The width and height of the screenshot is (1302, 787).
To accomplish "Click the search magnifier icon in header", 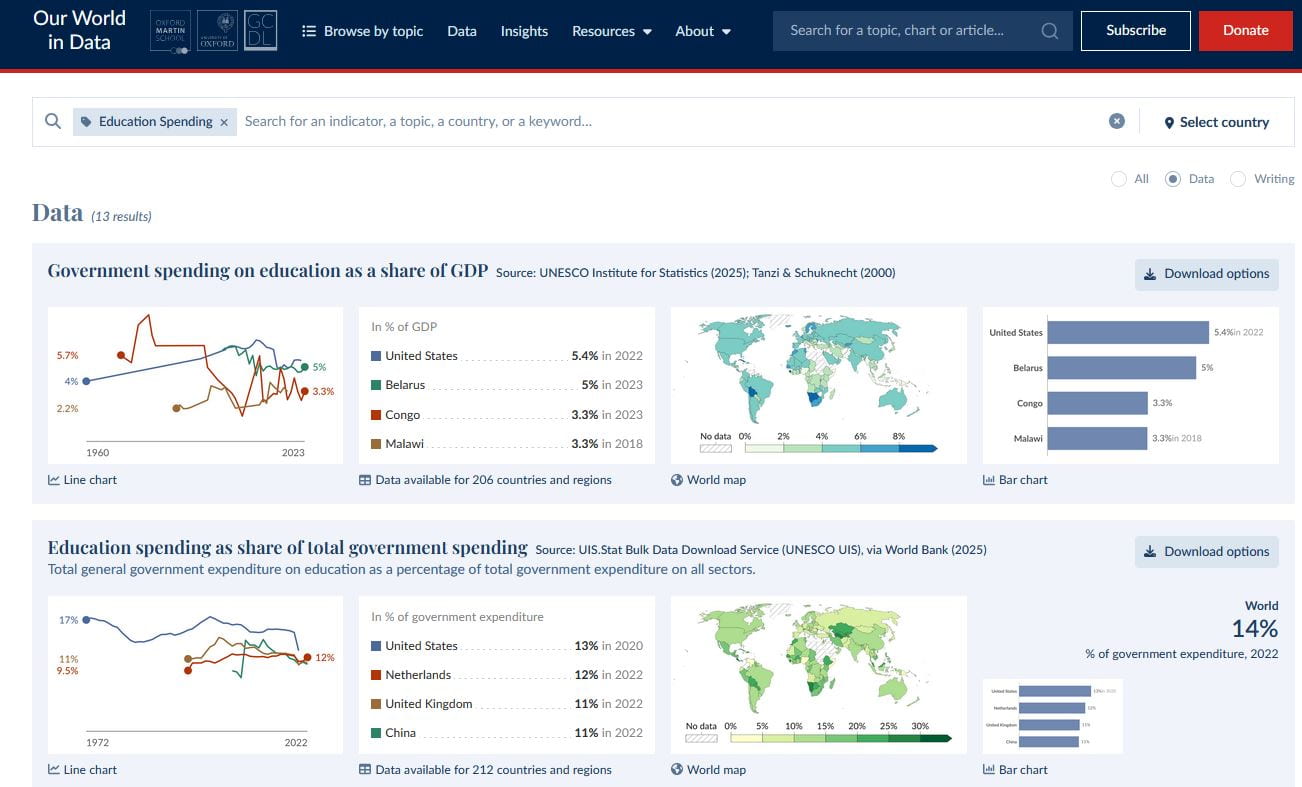I will 1049,31.
